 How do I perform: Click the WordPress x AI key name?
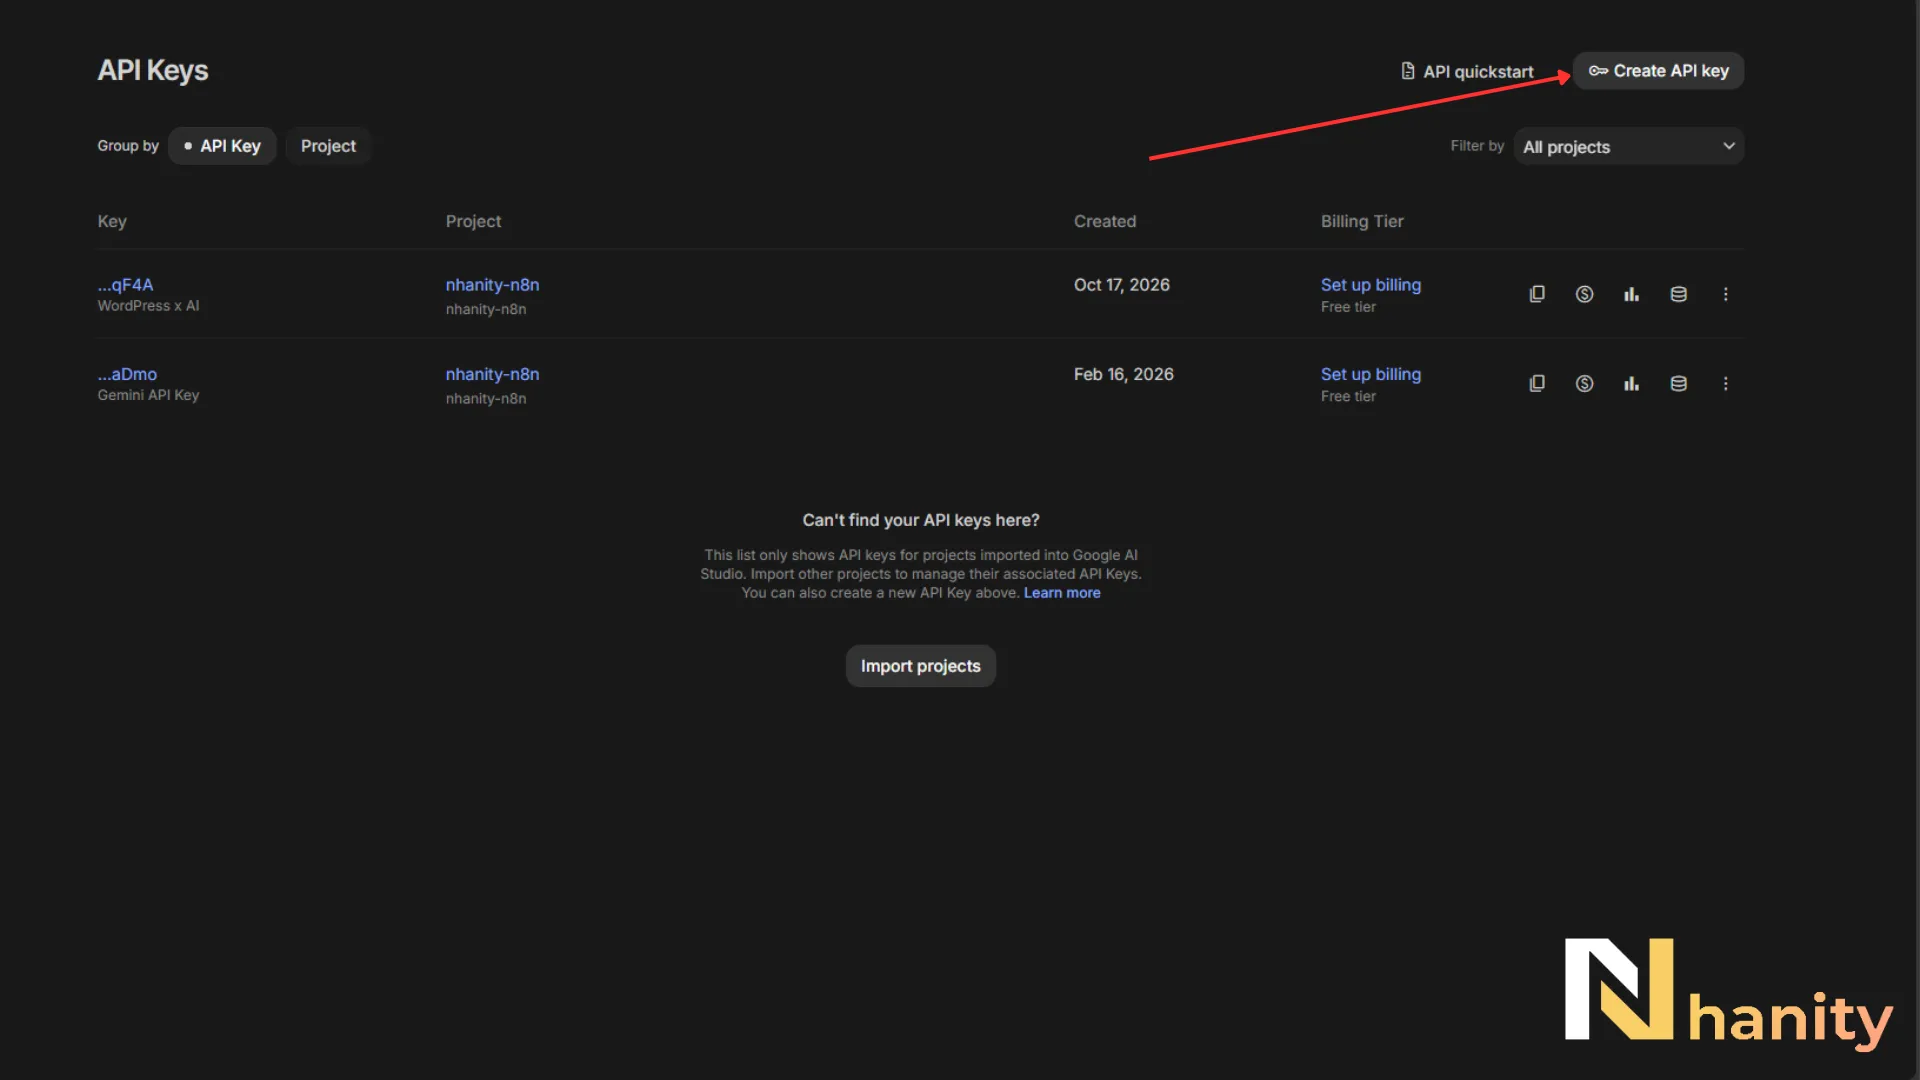coord(148,306)
